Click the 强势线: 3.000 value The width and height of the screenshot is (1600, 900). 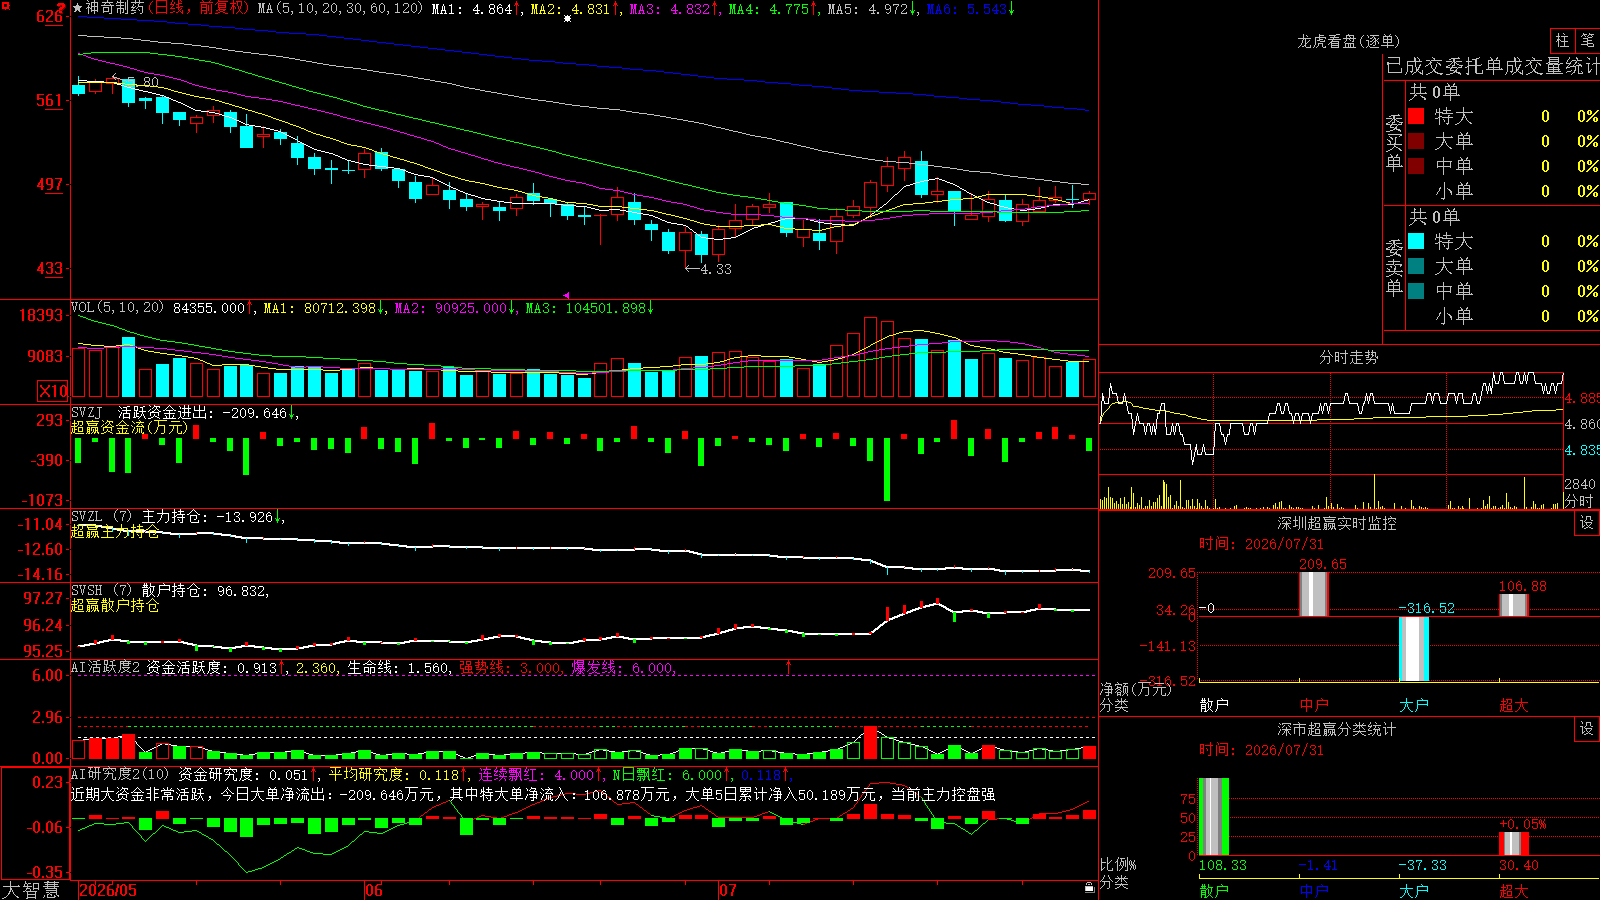[511, 667]
